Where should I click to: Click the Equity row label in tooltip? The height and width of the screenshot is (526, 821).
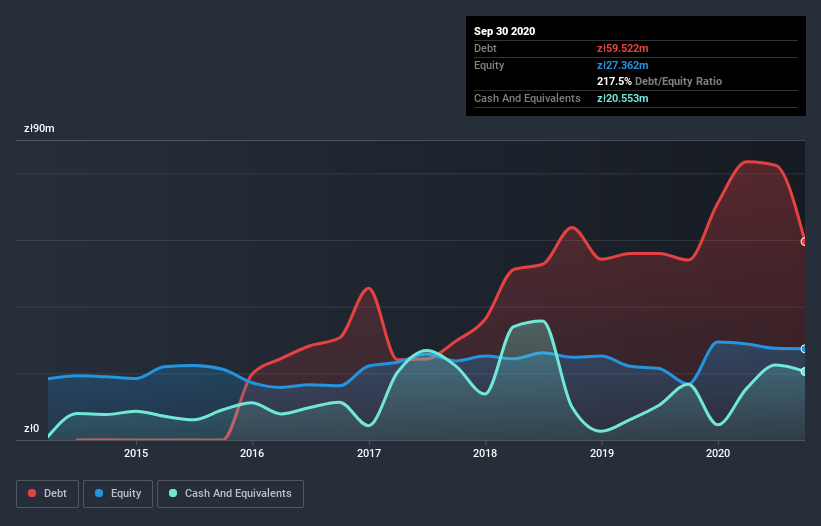point(489,65)
